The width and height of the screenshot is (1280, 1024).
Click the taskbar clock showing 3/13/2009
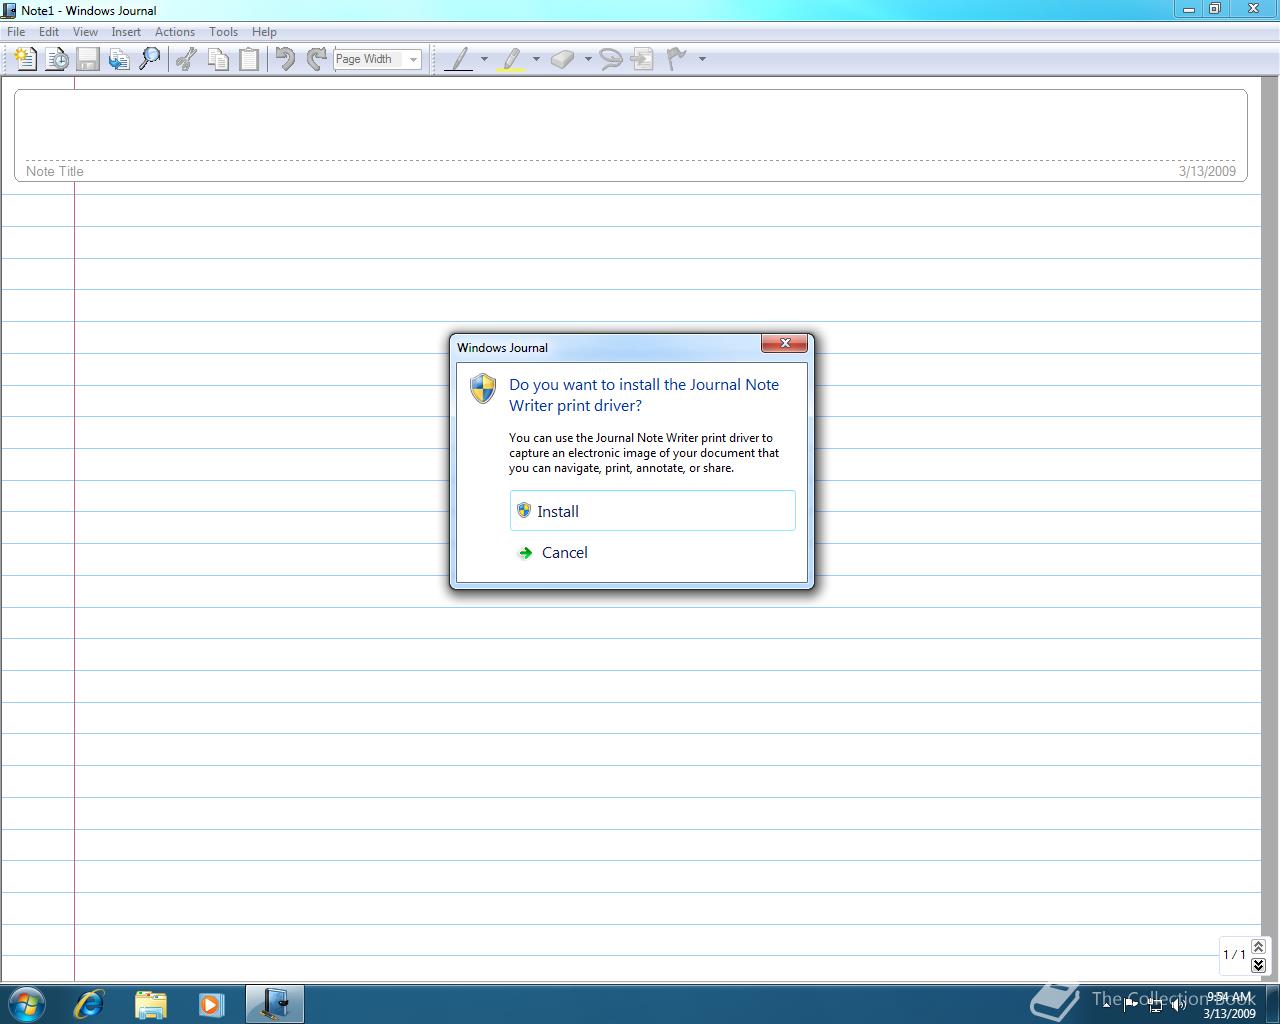coord(1229,1005)
